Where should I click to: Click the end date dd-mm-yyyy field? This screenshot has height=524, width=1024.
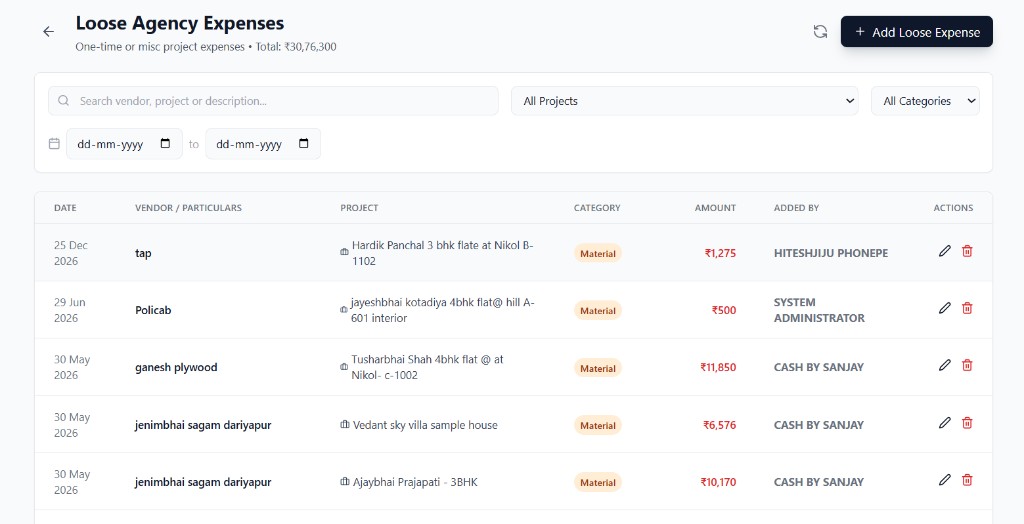point(263,144)
